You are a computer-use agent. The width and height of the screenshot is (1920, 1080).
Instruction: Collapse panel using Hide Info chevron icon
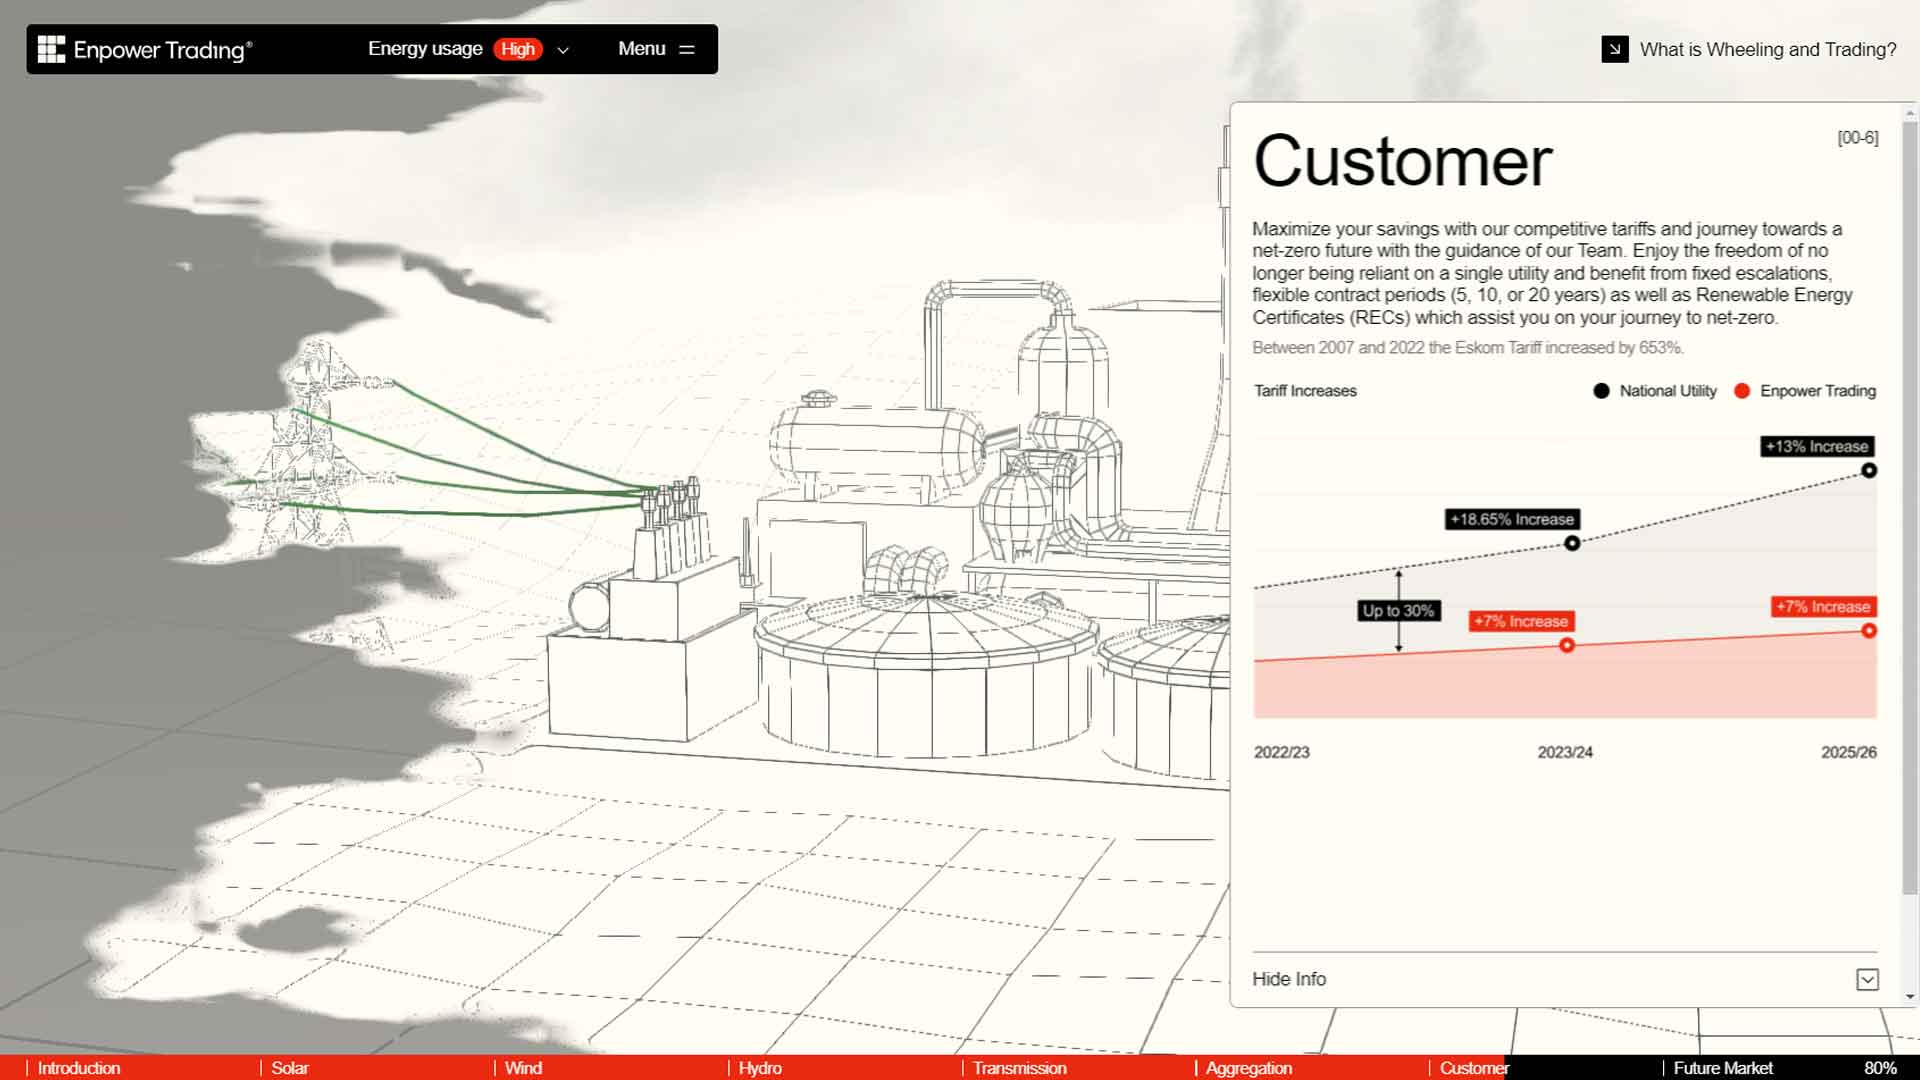tap(1867, 979)
